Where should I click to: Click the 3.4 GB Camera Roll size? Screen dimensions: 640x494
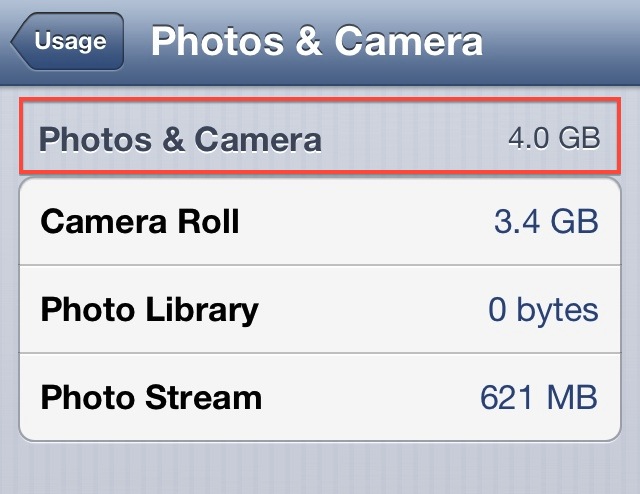[546, 222]
